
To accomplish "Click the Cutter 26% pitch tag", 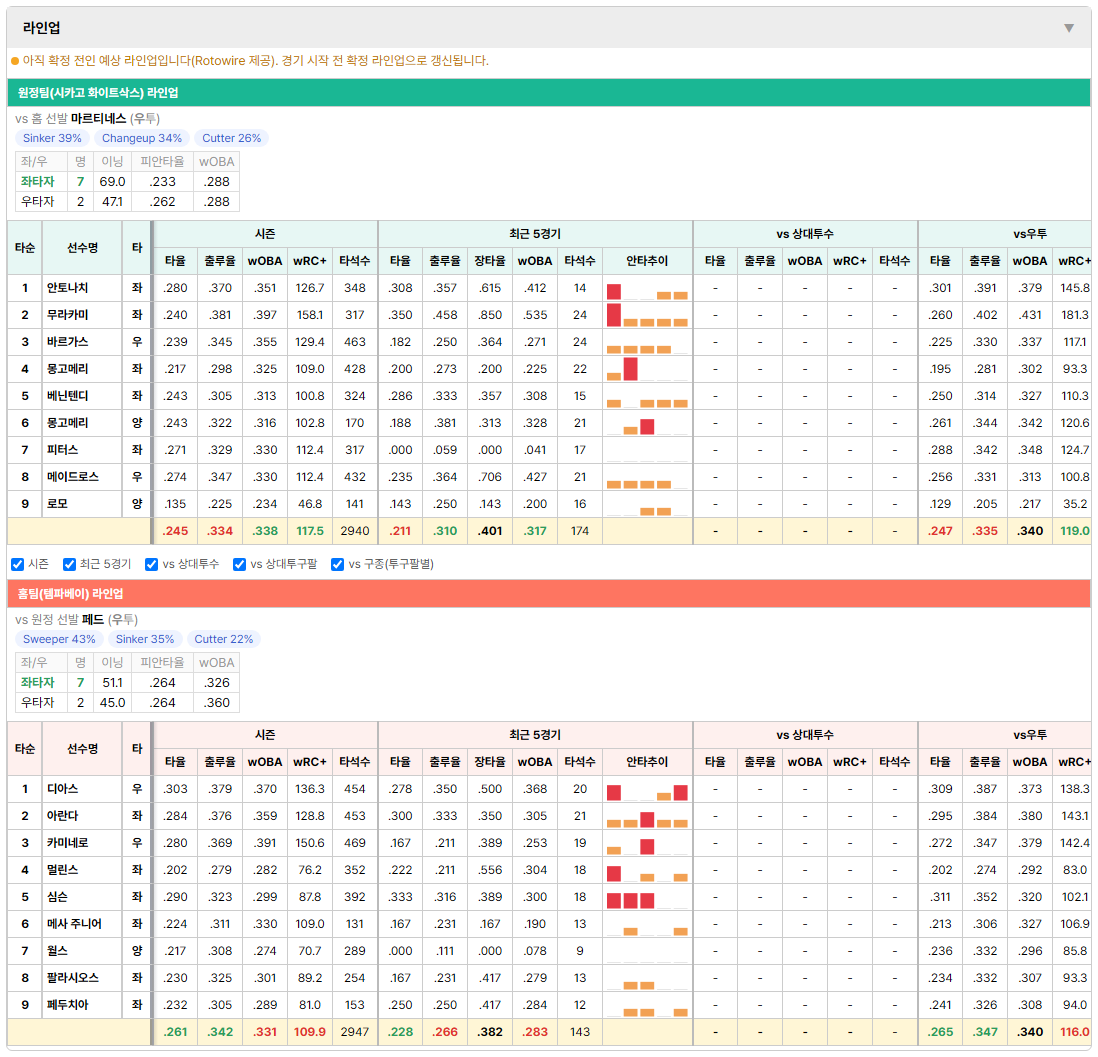I will coord(232,139).
